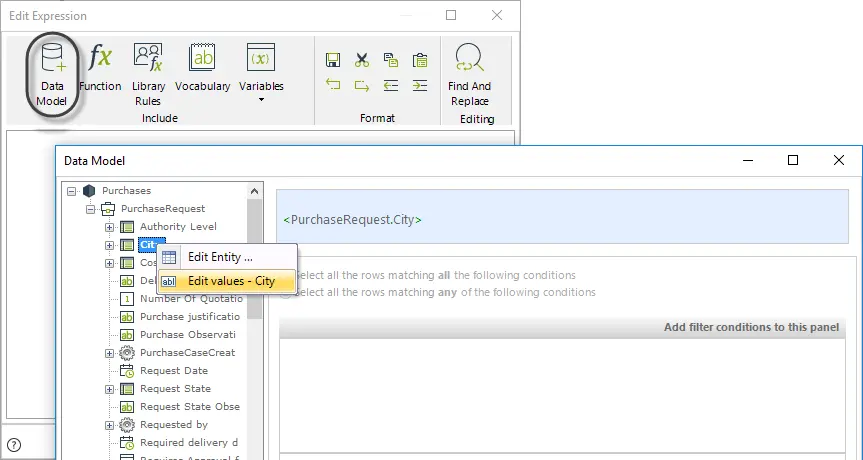Click the Purchases hexagon icon
Screen dimensions: 863x460
coord(89,191)
